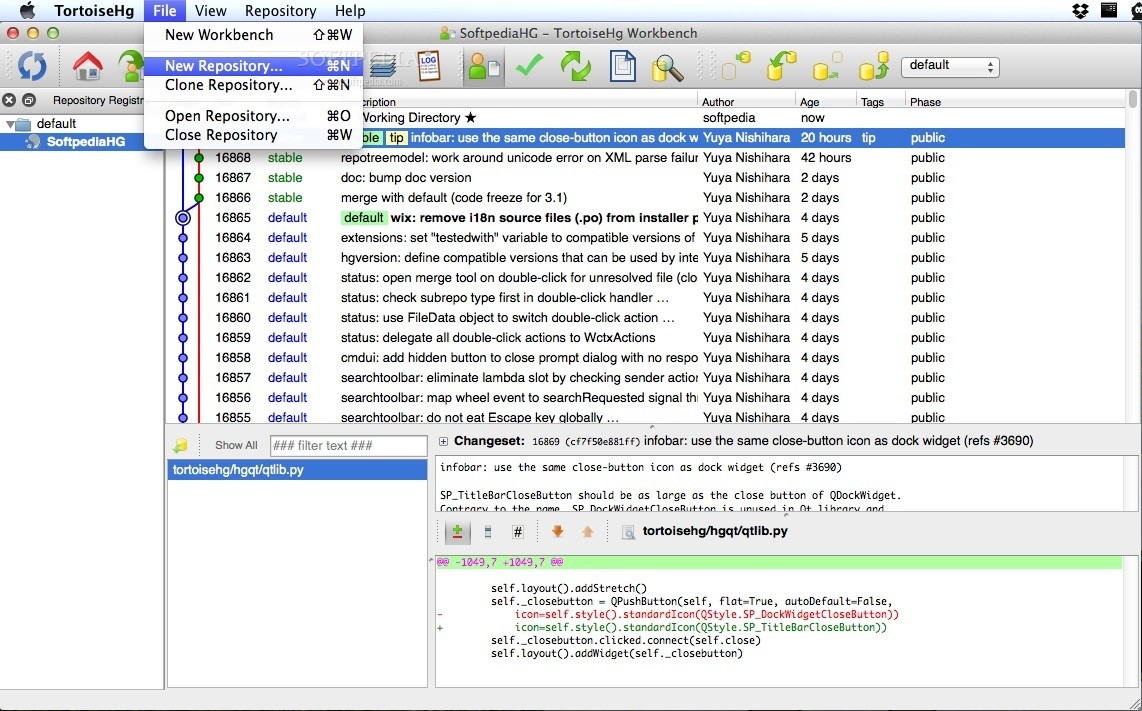Image resolution: width=1142 pixels, height=711 pixels.
Task: Click the Show All button
Action: click(x=236, y=445)
